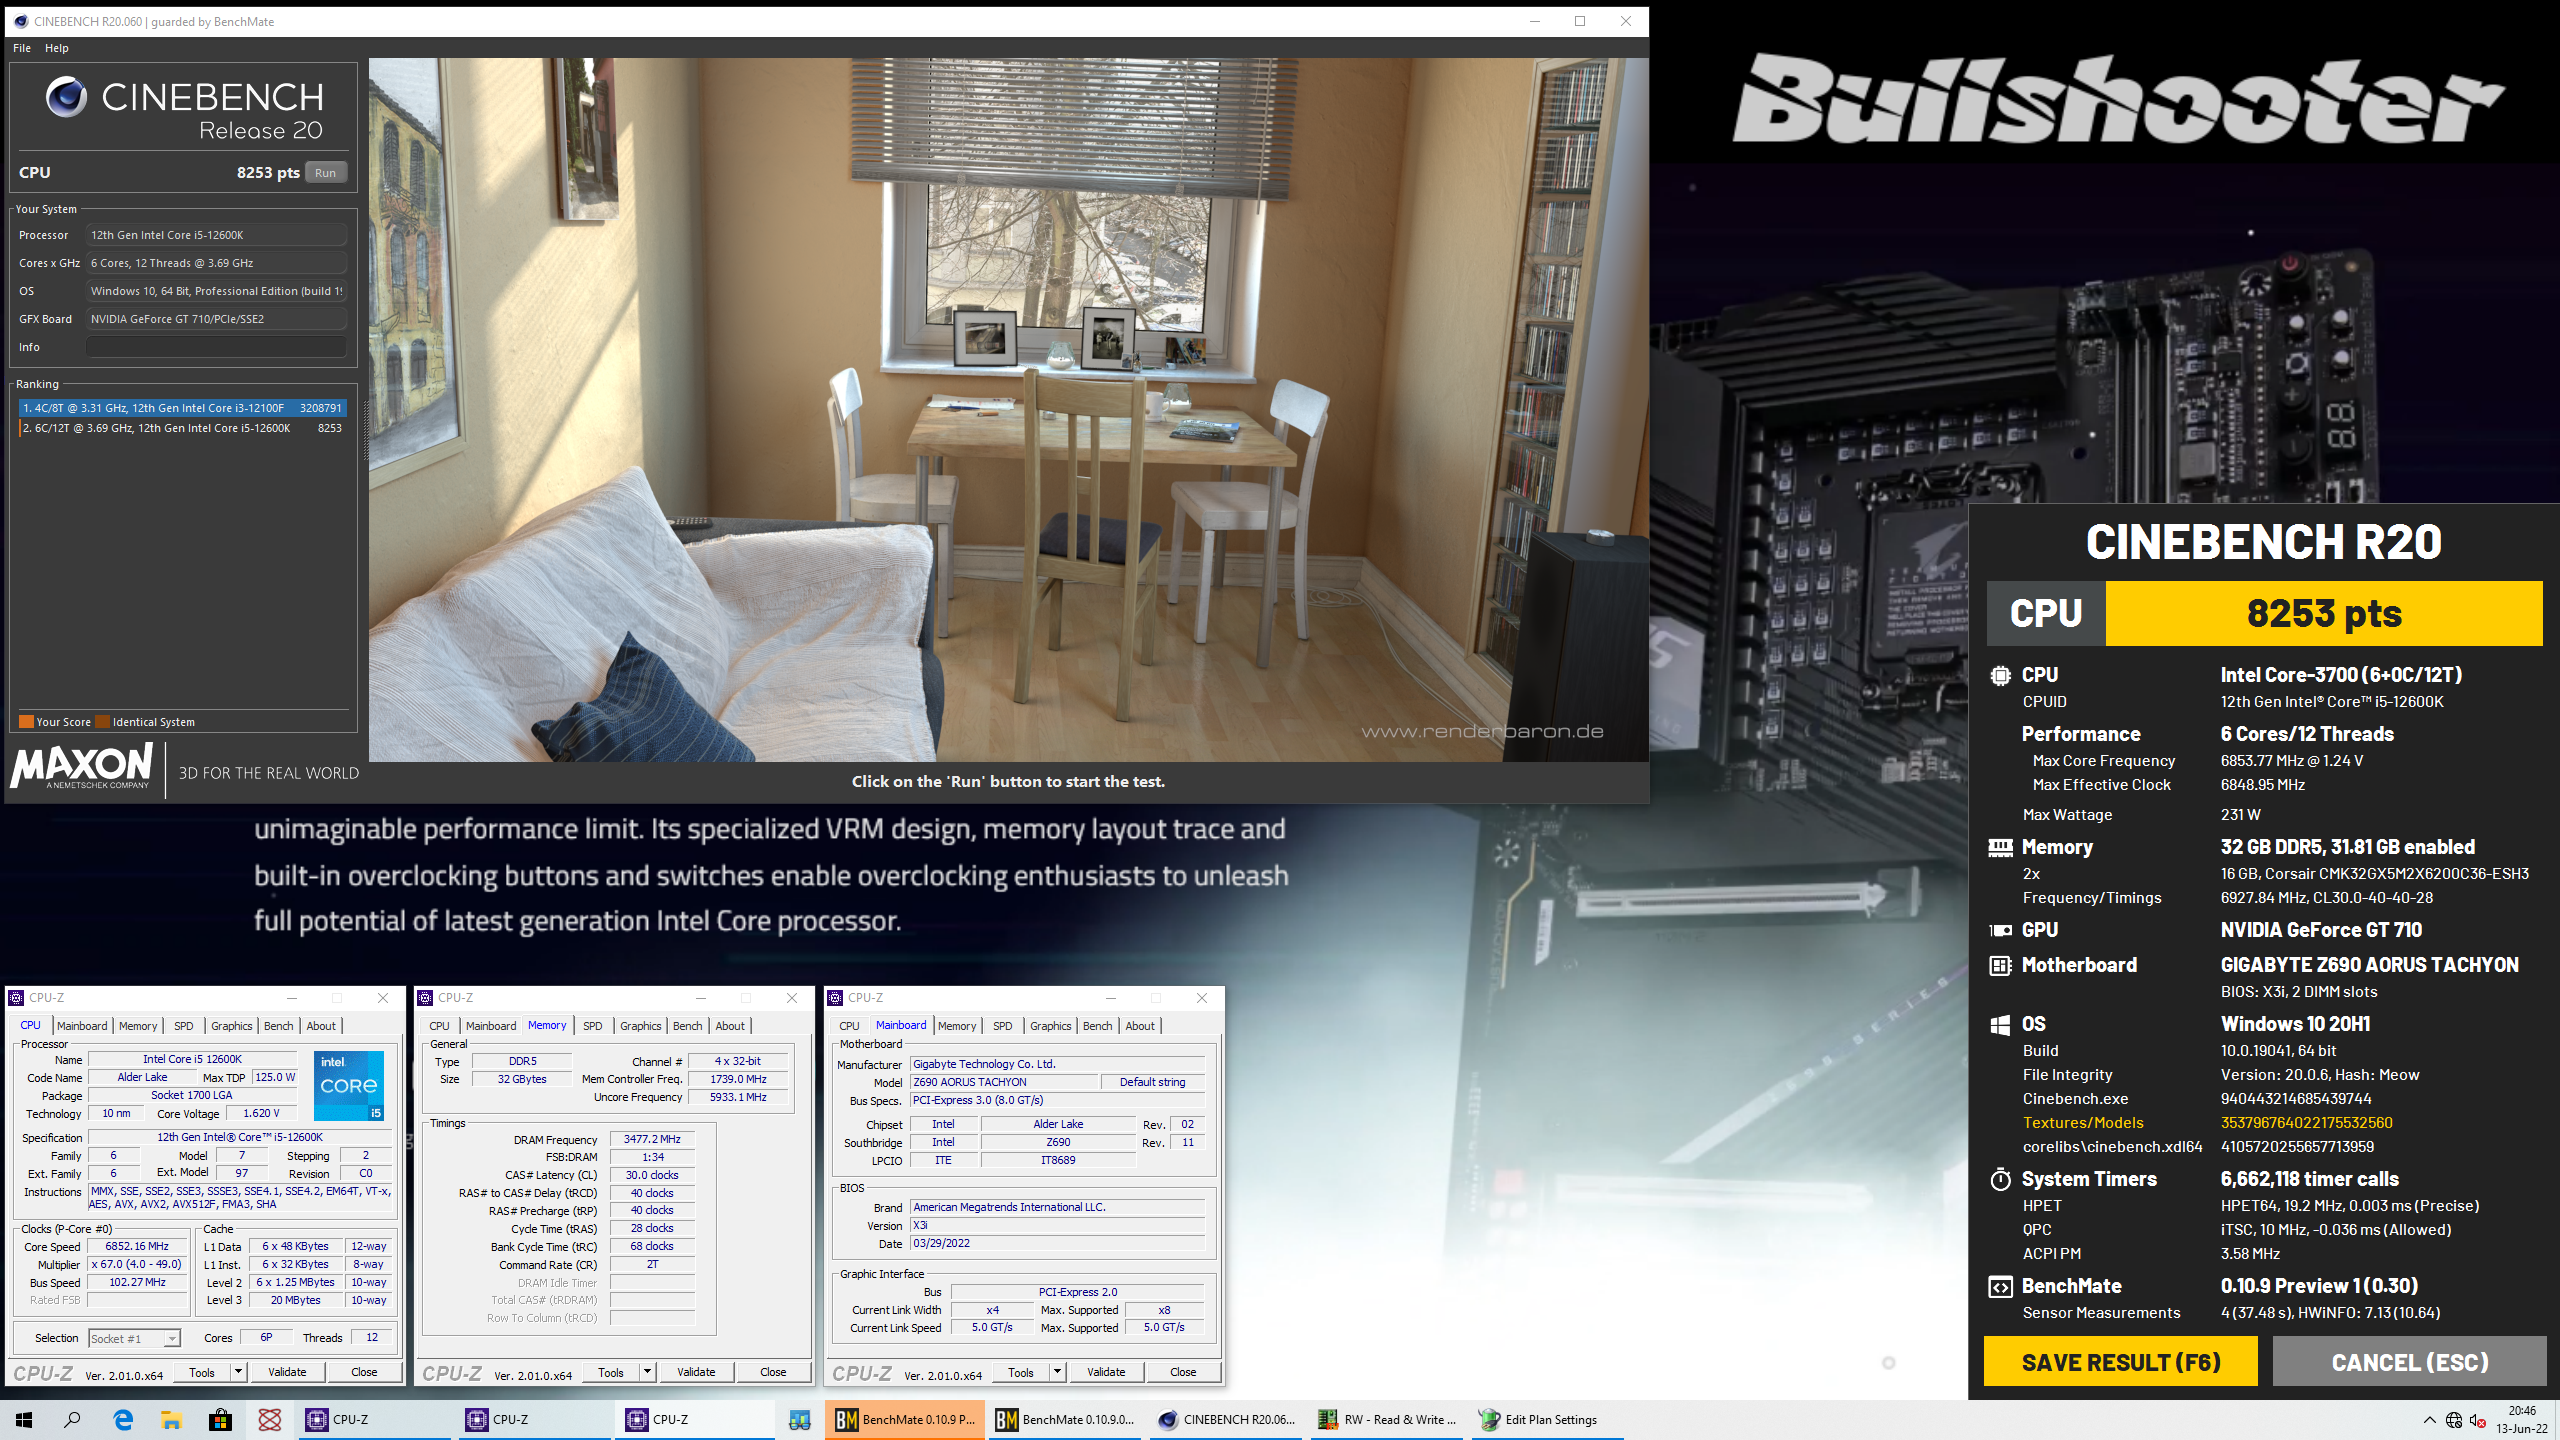Save the BenchMate result (F6)
Screen dimensions: 2560x1440
(x=2120, y=1362)
